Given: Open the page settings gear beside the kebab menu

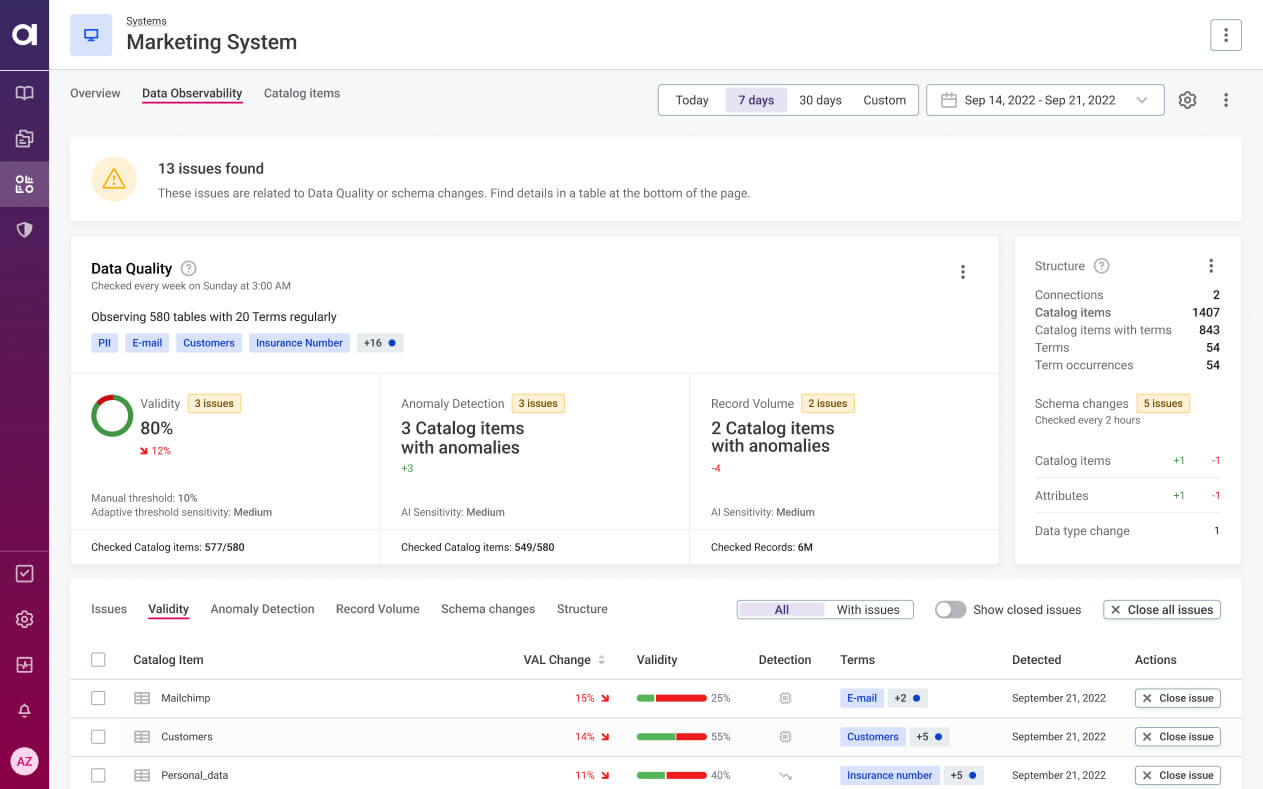Looking at the screenshot, I should pyautogui.click(x=1187, y=99).
